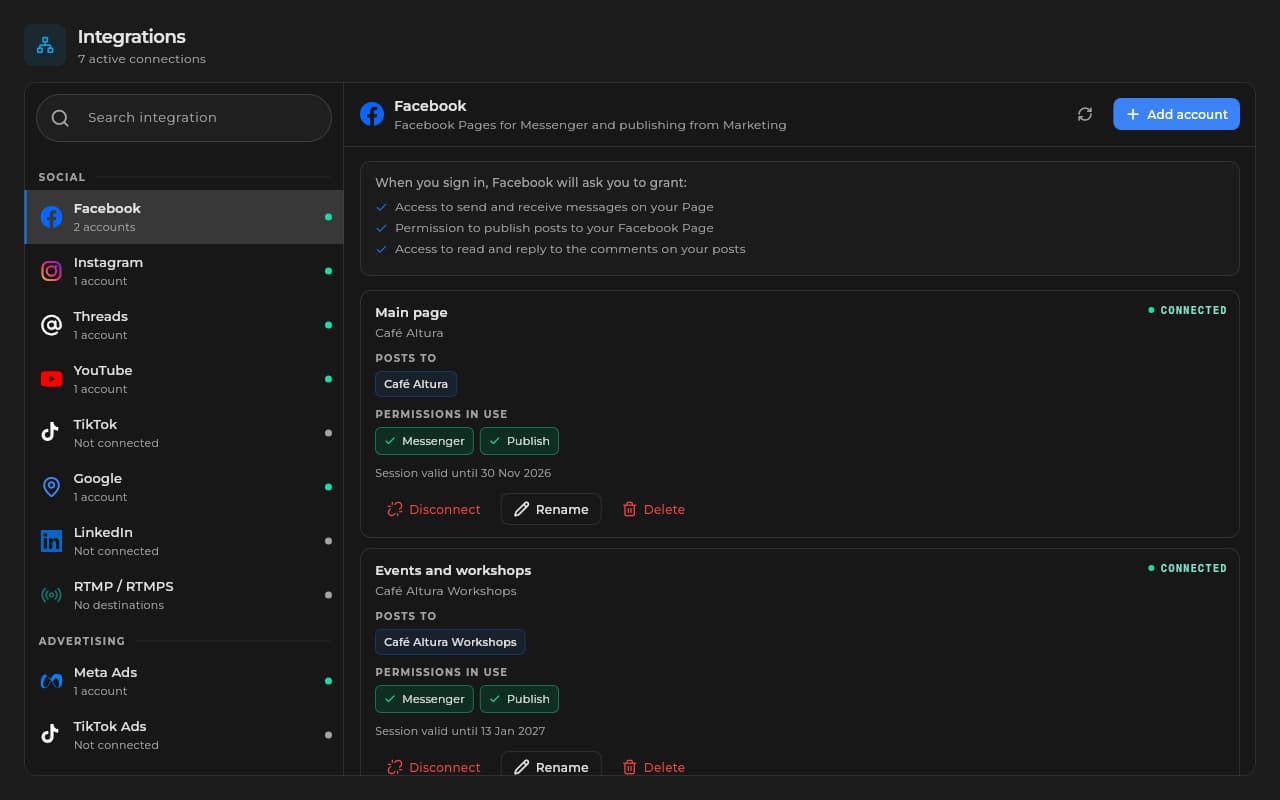Click "Session valid until 13 Jan 2027"

[460, 731]
